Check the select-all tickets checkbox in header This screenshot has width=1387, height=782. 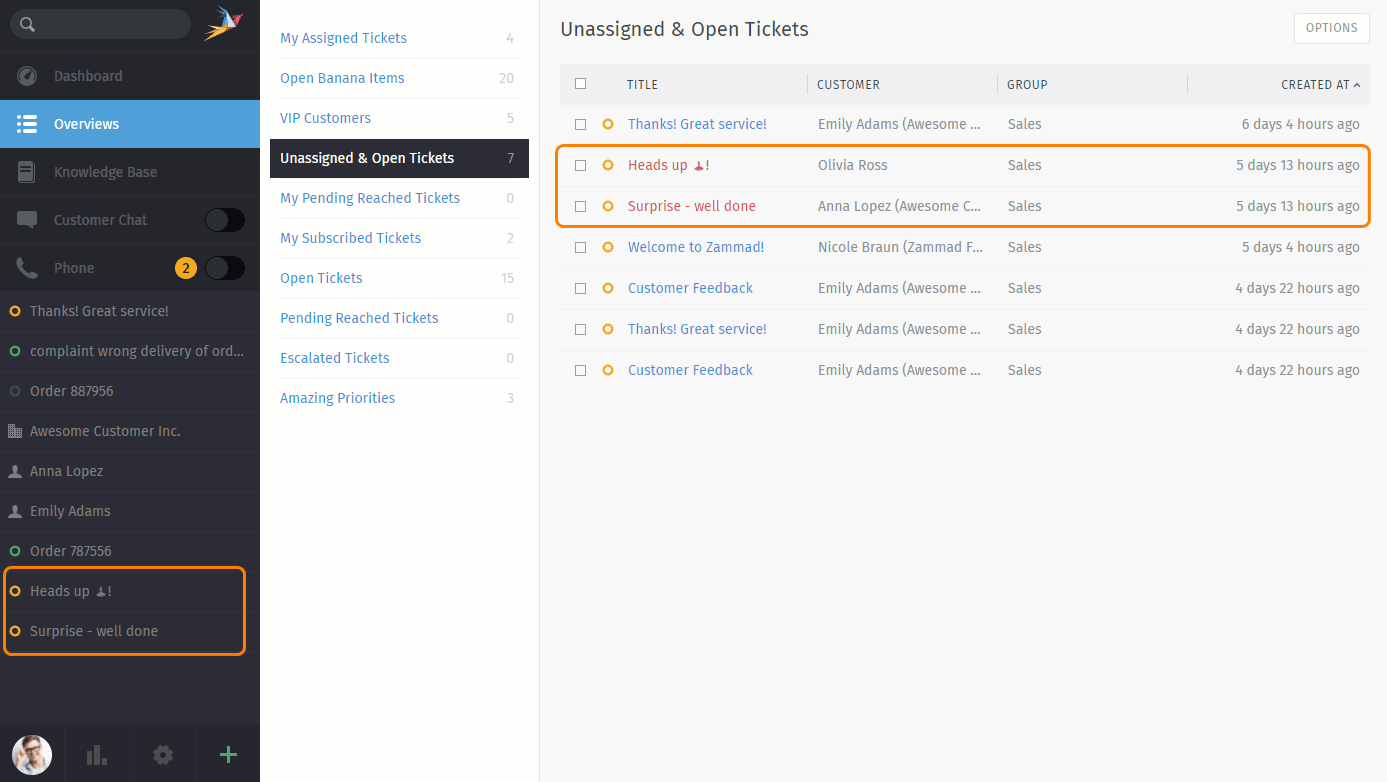coord(580,84)
